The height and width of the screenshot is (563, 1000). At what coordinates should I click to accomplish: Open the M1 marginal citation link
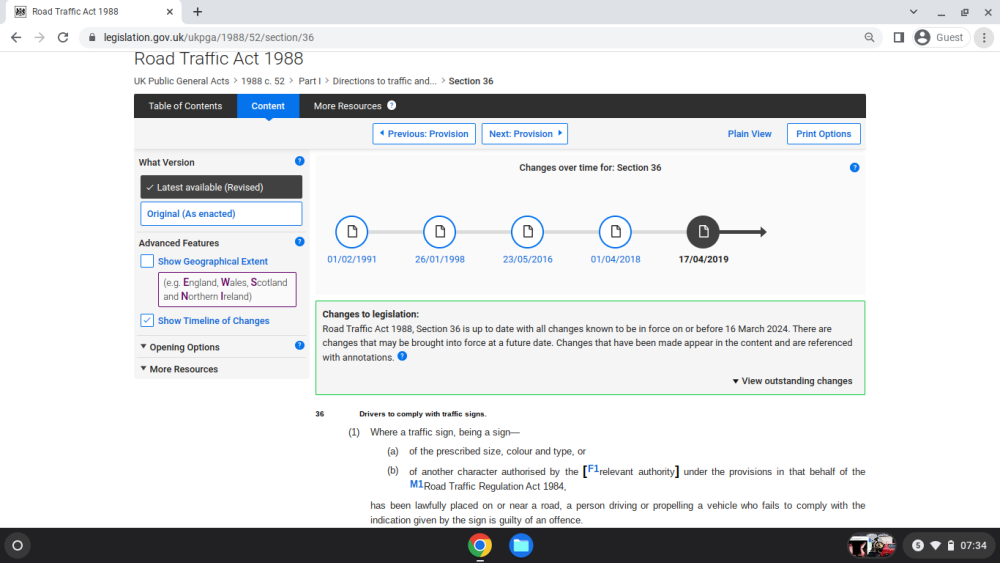(x=416, y=484)
